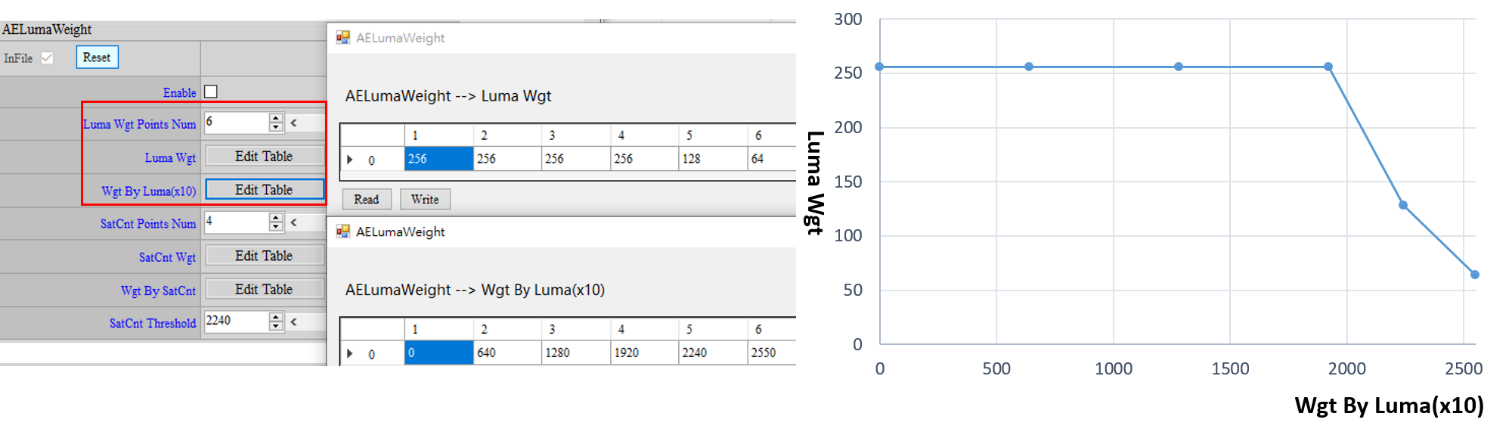Click the Wgt By Luma(x10) dialog window icon
Viewport: 1512px width, 435px height.
[343, 231]
